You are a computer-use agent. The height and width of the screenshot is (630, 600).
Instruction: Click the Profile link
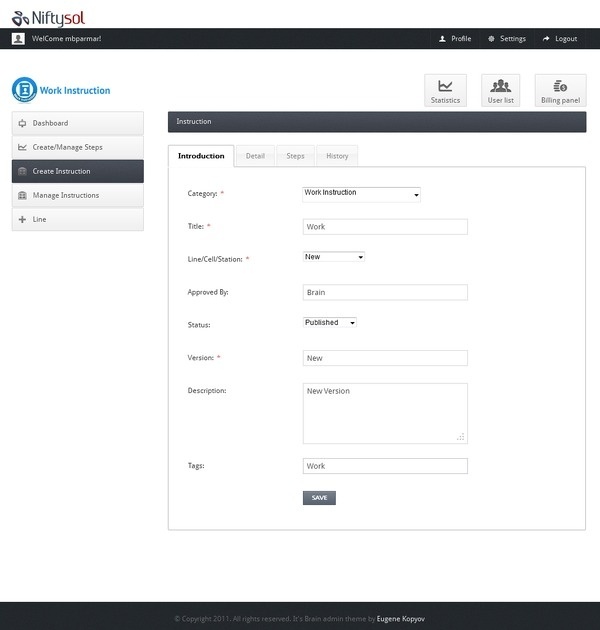[461, 39]
